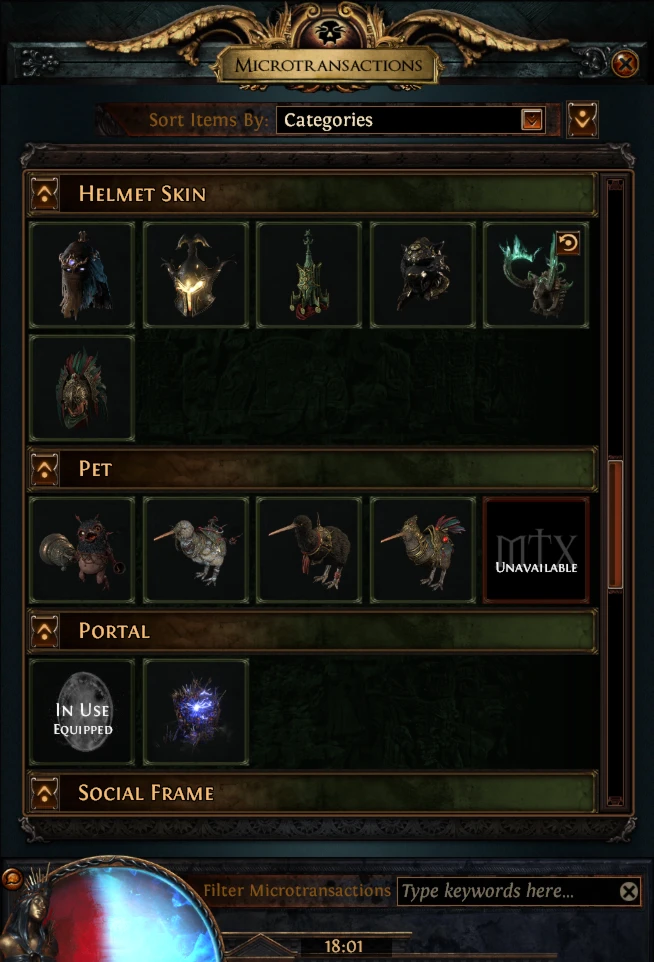Viewport: 654px width, 962px height.
Task: Collapse the Portal section header
Action: tap(45, 631)
